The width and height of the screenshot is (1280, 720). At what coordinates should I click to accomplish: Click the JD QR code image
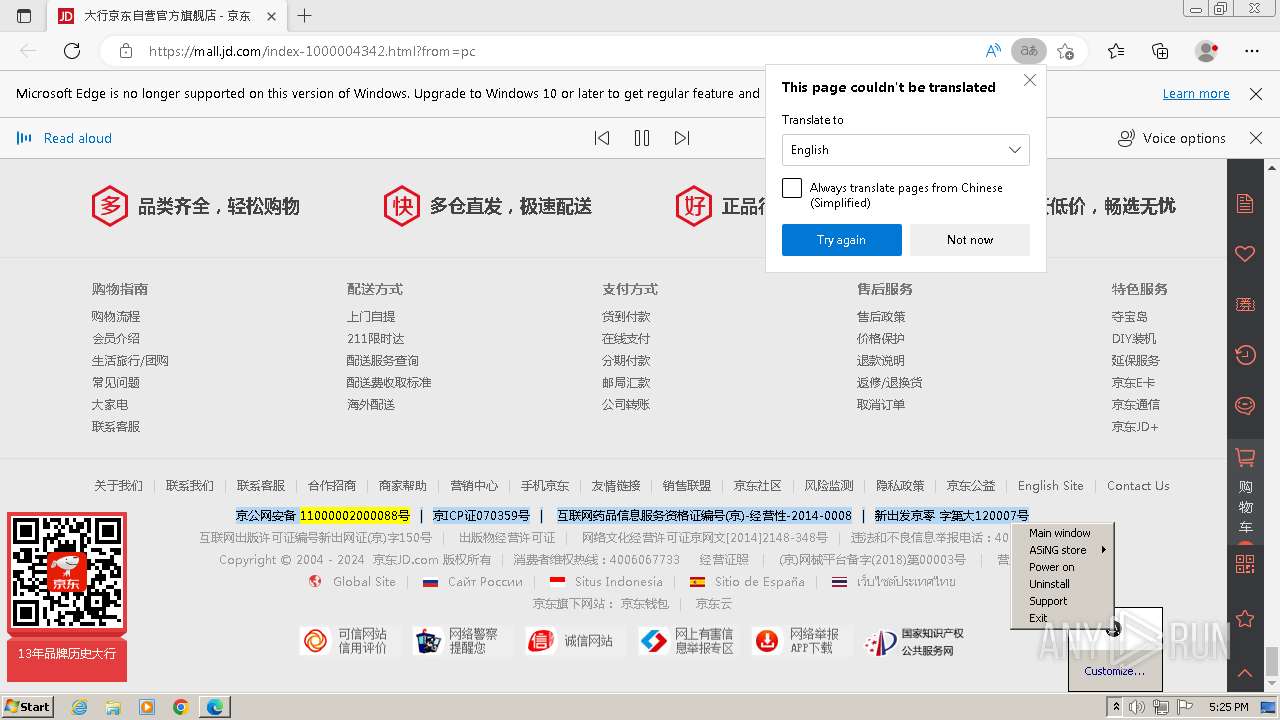point(67,572)
